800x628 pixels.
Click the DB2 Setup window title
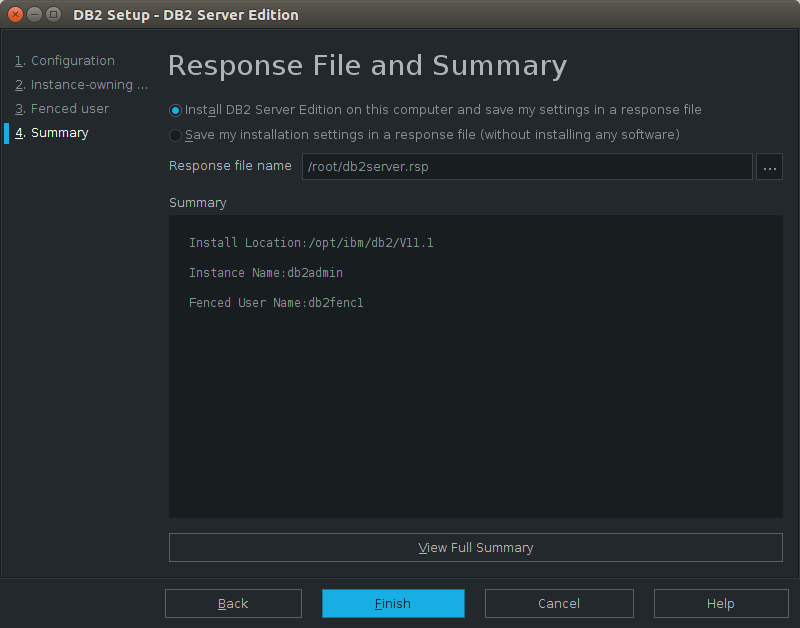point(186,15)
